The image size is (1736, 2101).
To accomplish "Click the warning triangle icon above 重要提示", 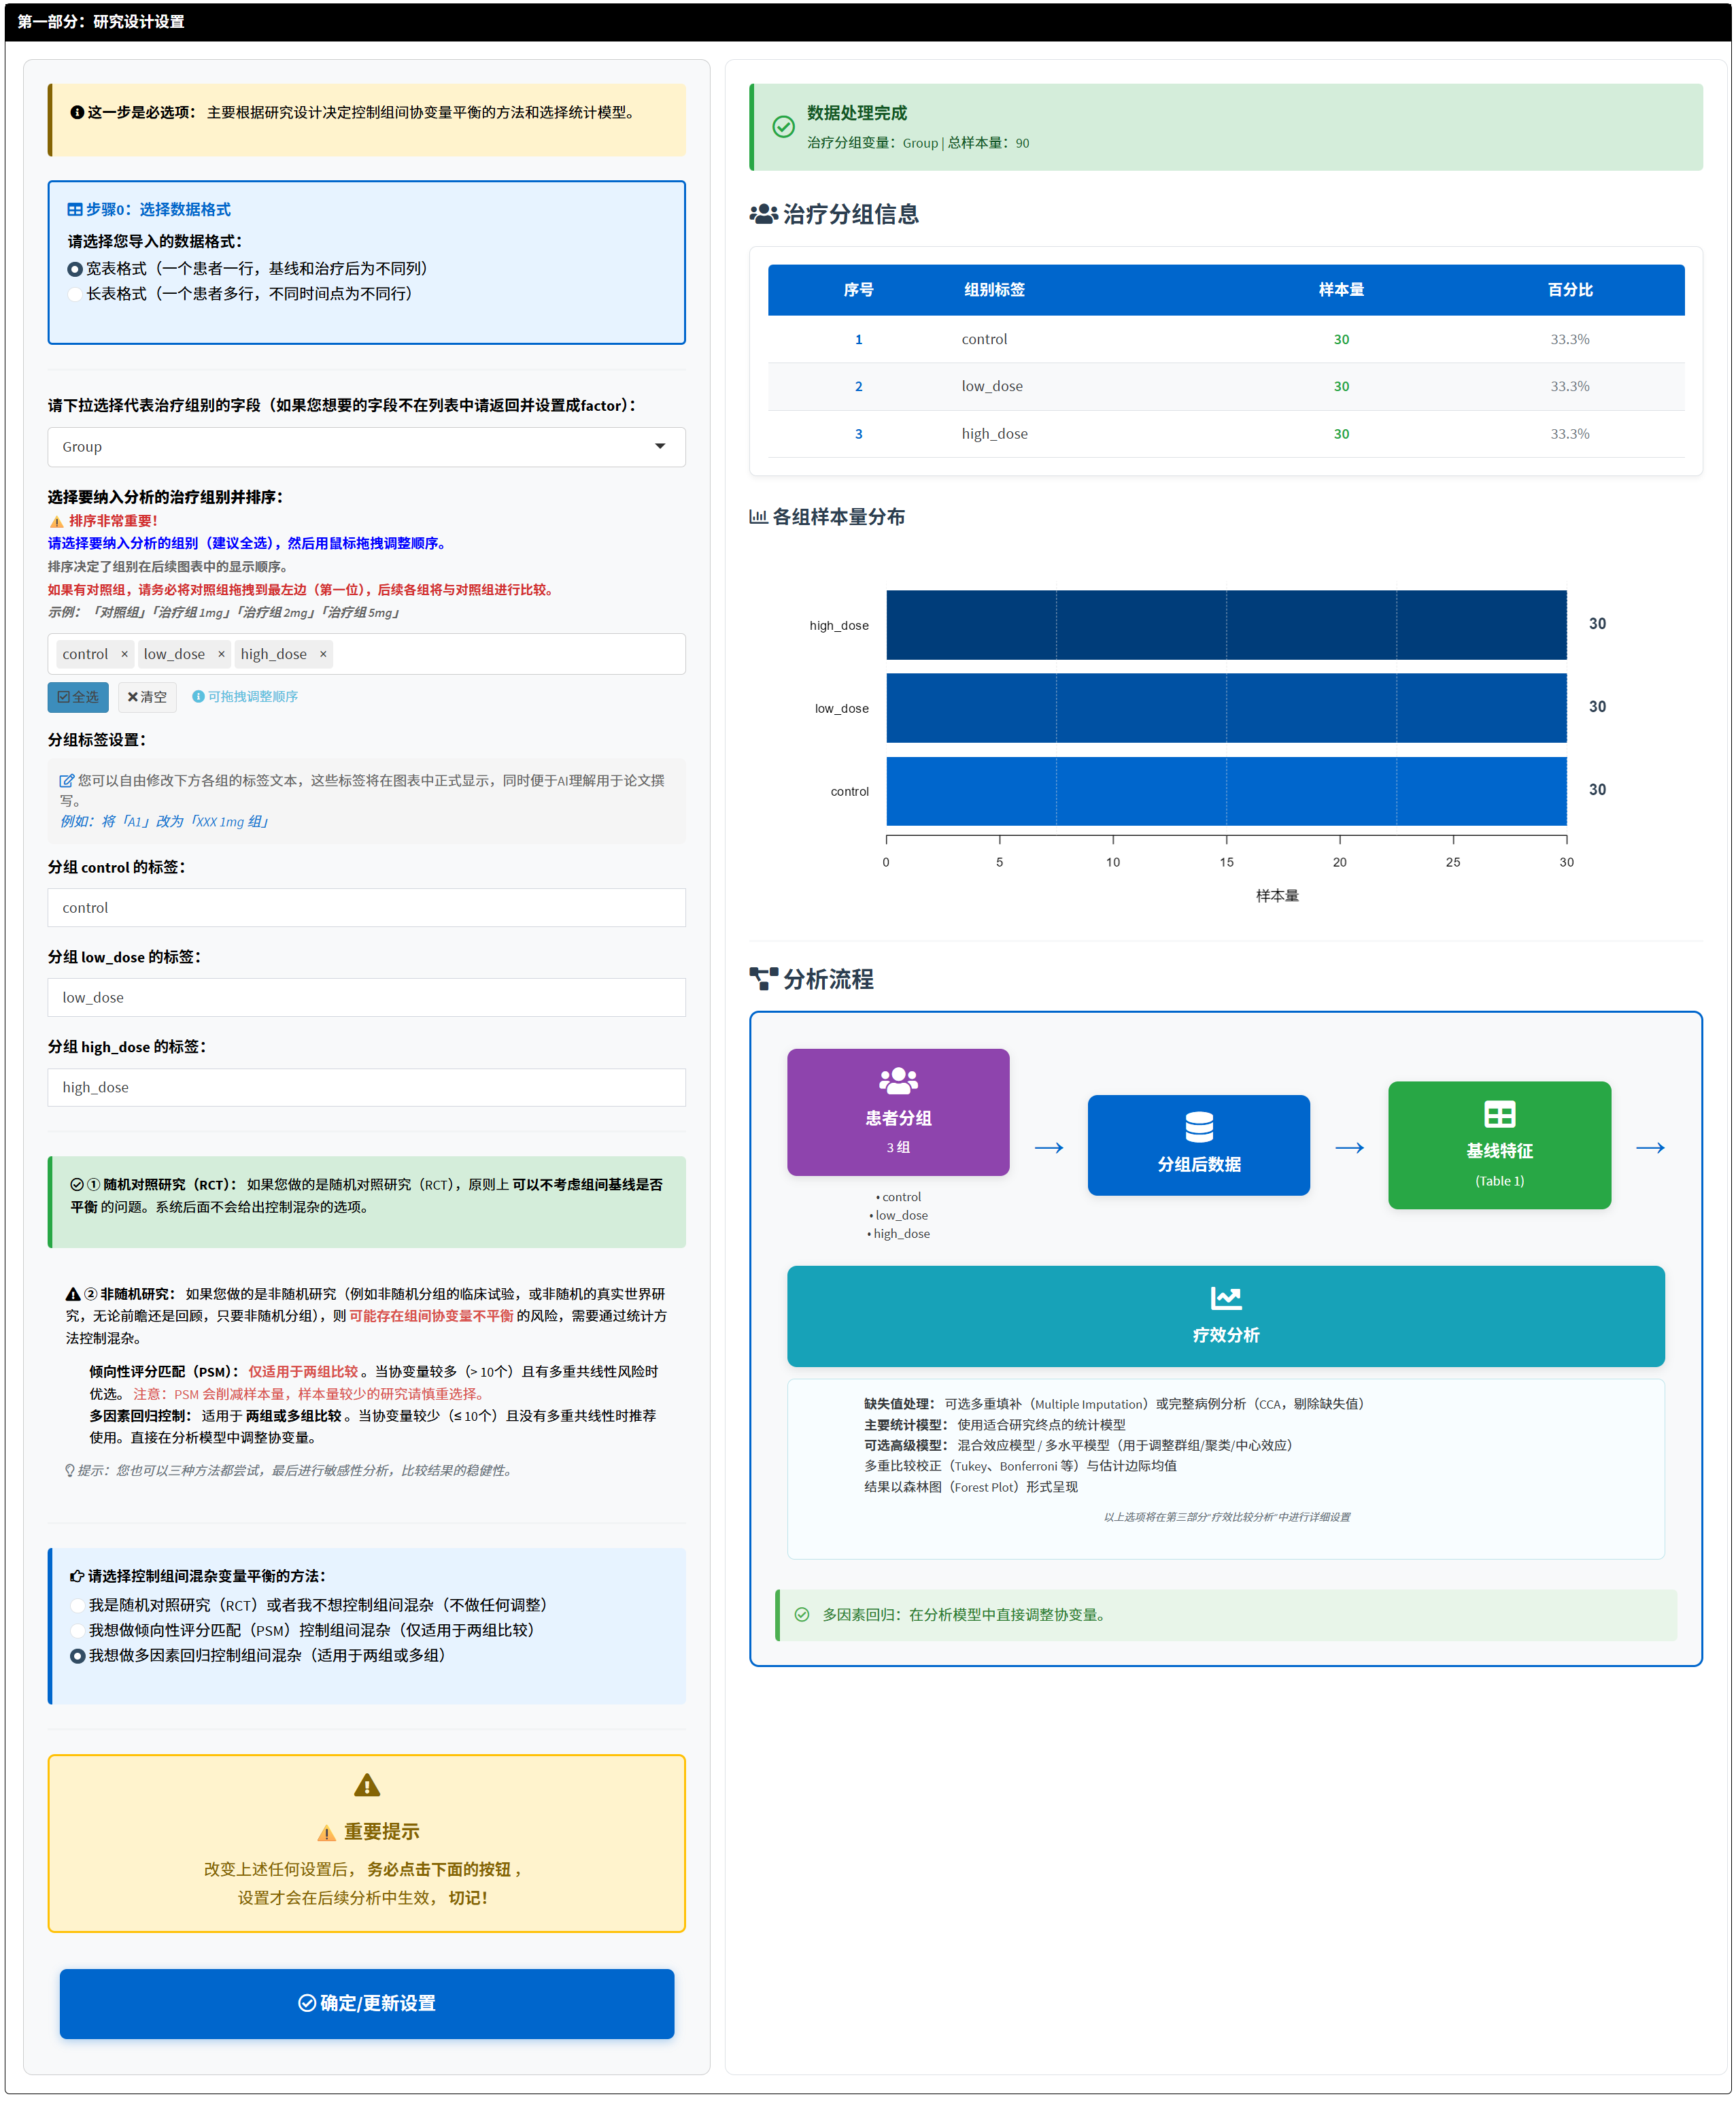I will pos(367,1785).
